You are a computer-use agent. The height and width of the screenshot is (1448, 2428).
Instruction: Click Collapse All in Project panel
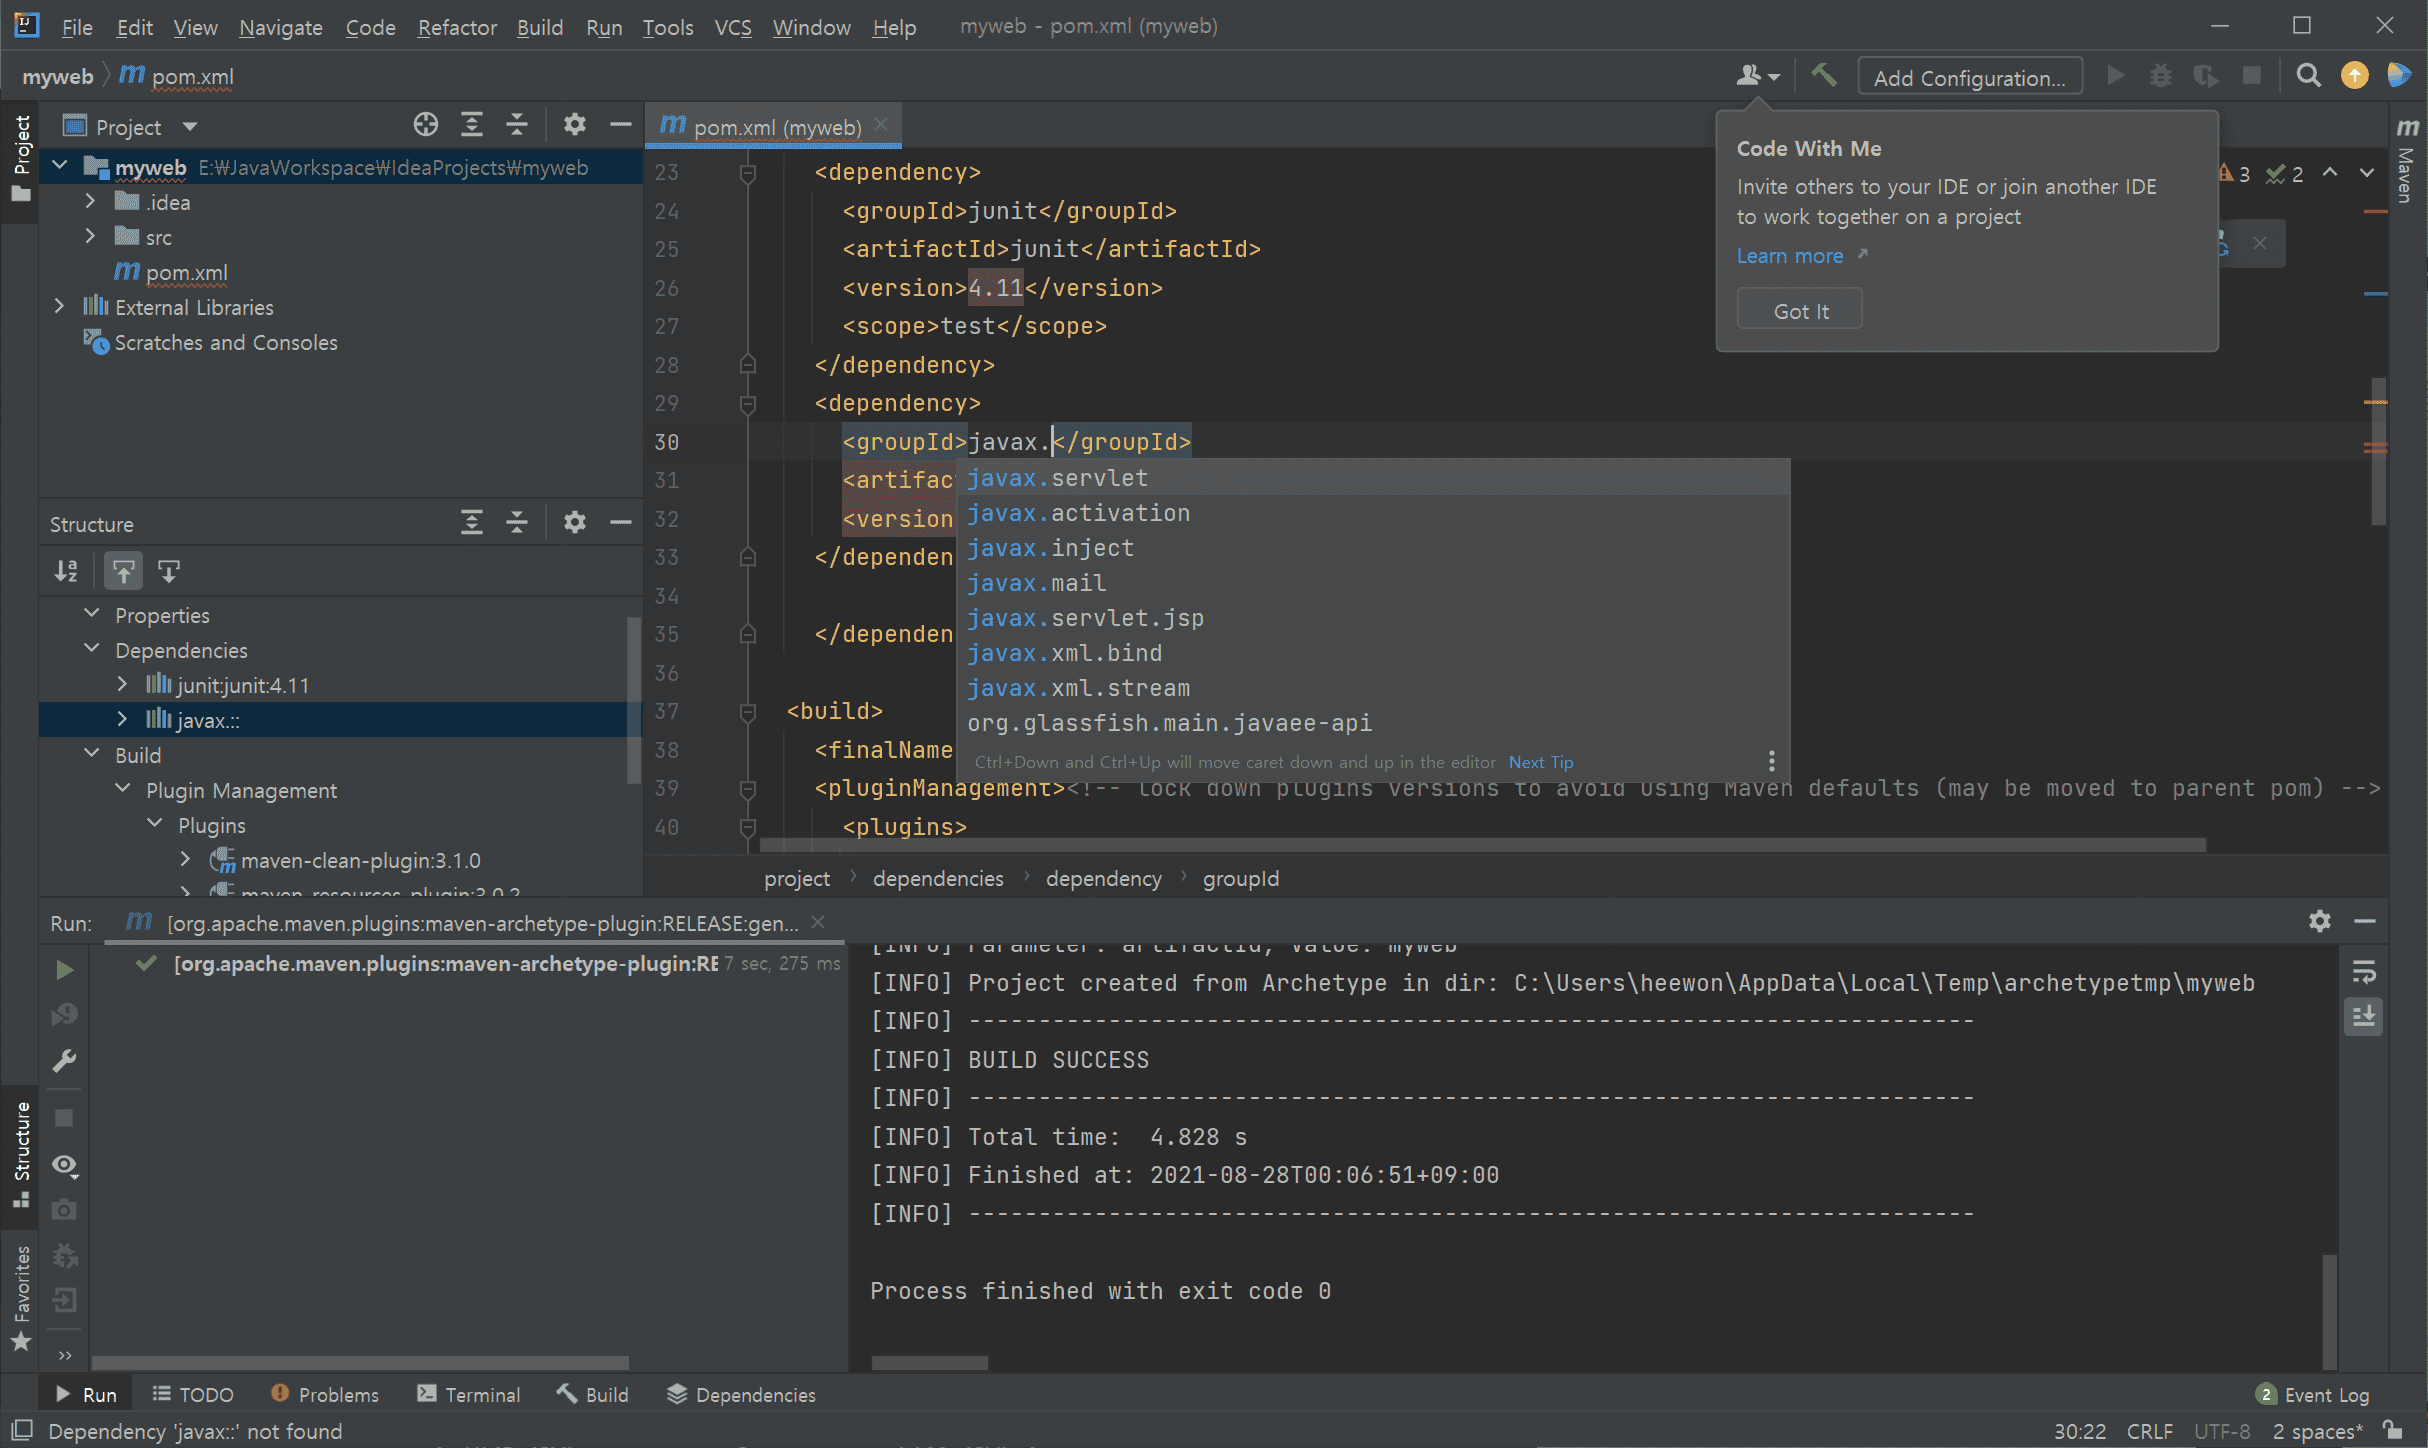click(517, 125)
